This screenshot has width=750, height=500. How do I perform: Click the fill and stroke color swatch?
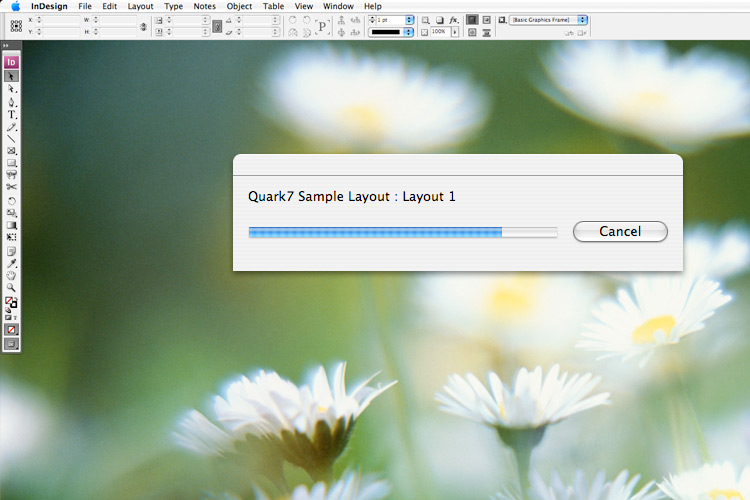12,303
